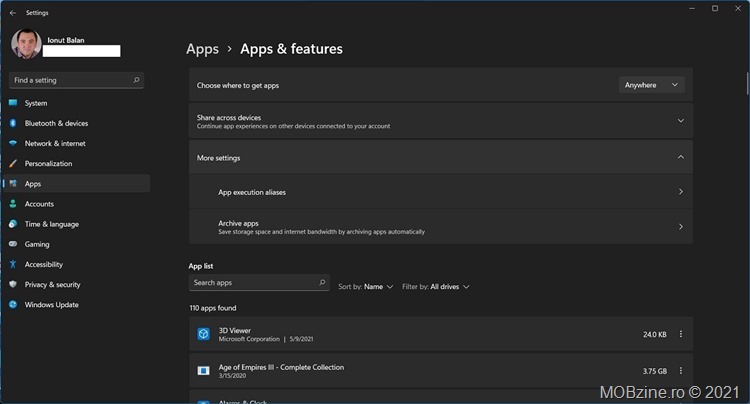Screen dimensions: 750x404
Task: Minimize the Settings window
Action: [692, 9]
